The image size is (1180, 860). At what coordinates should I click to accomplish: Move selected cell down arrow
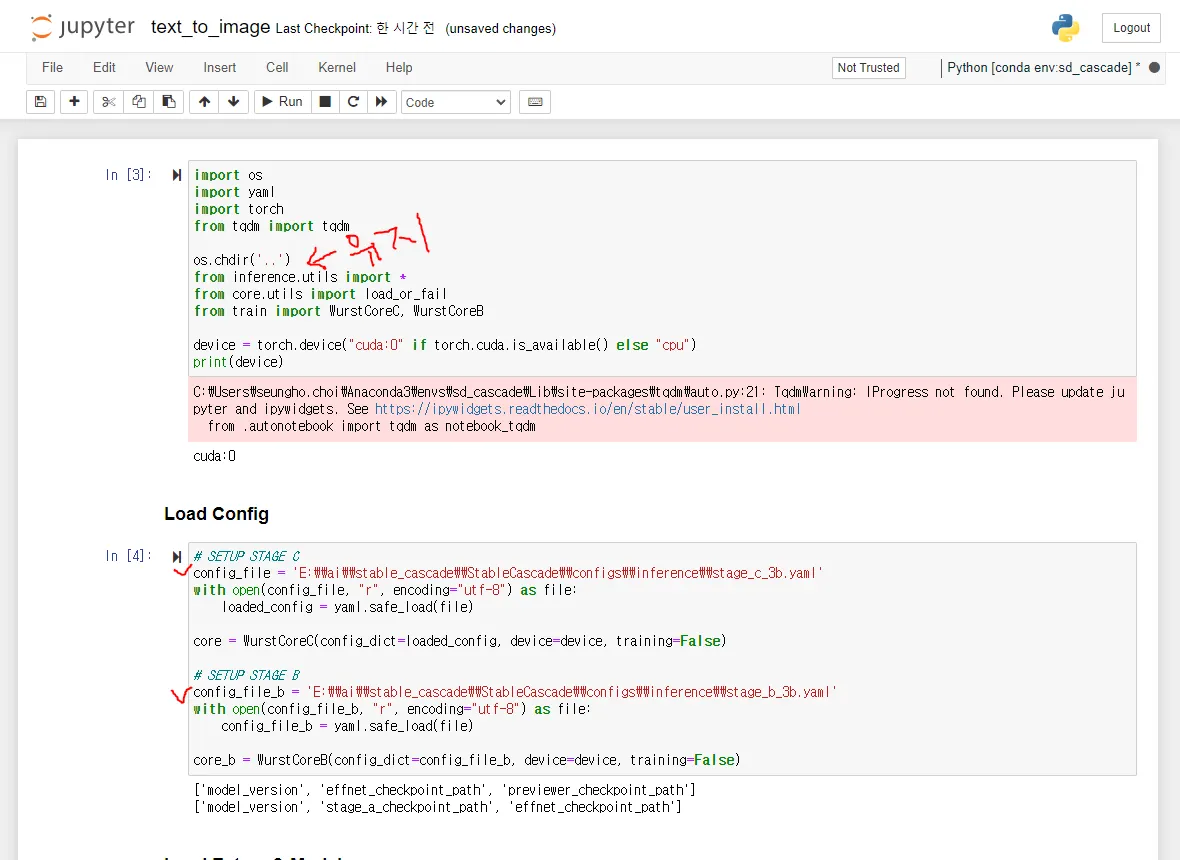tap(233, 102)
